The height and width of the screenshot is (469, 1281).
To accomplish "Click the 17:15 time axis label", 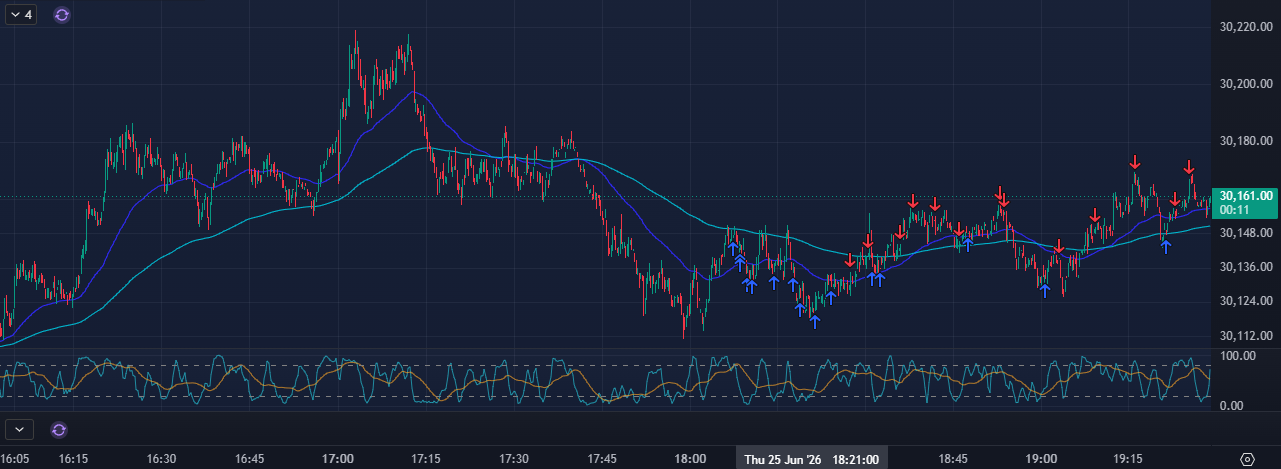I will tap(426, 458).
